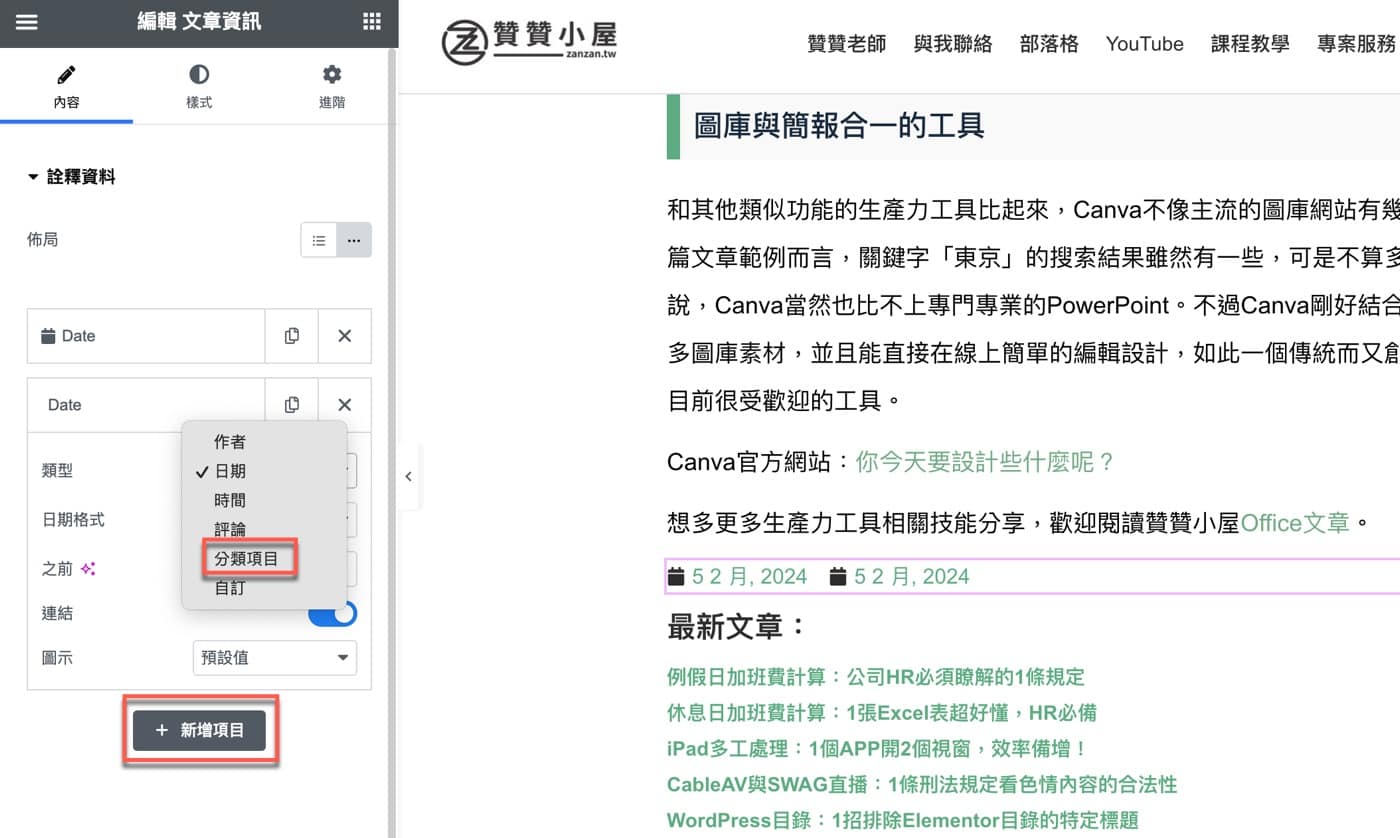Open article CableAV與SWAG直播
Viewport: 1400px width, 838px height.
pyautogui.click(x=922, y=785)
